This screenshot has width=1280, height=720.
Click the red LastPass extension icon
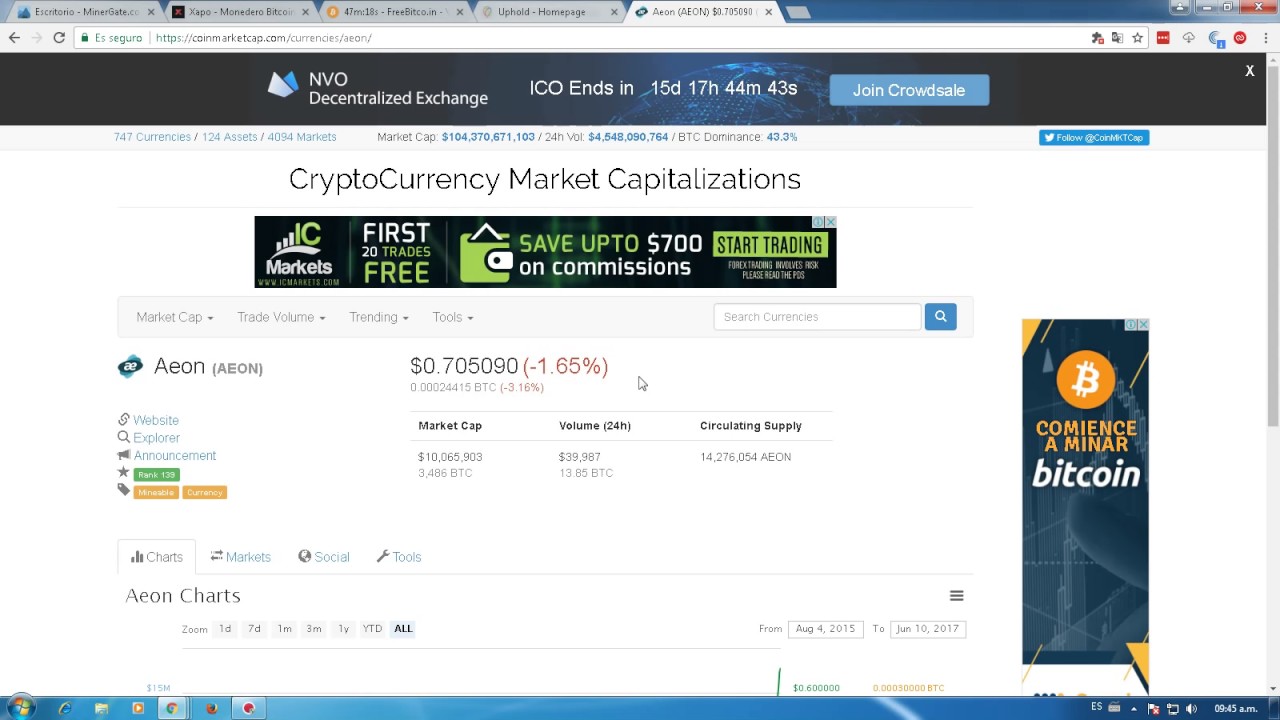pos(1163,38)
